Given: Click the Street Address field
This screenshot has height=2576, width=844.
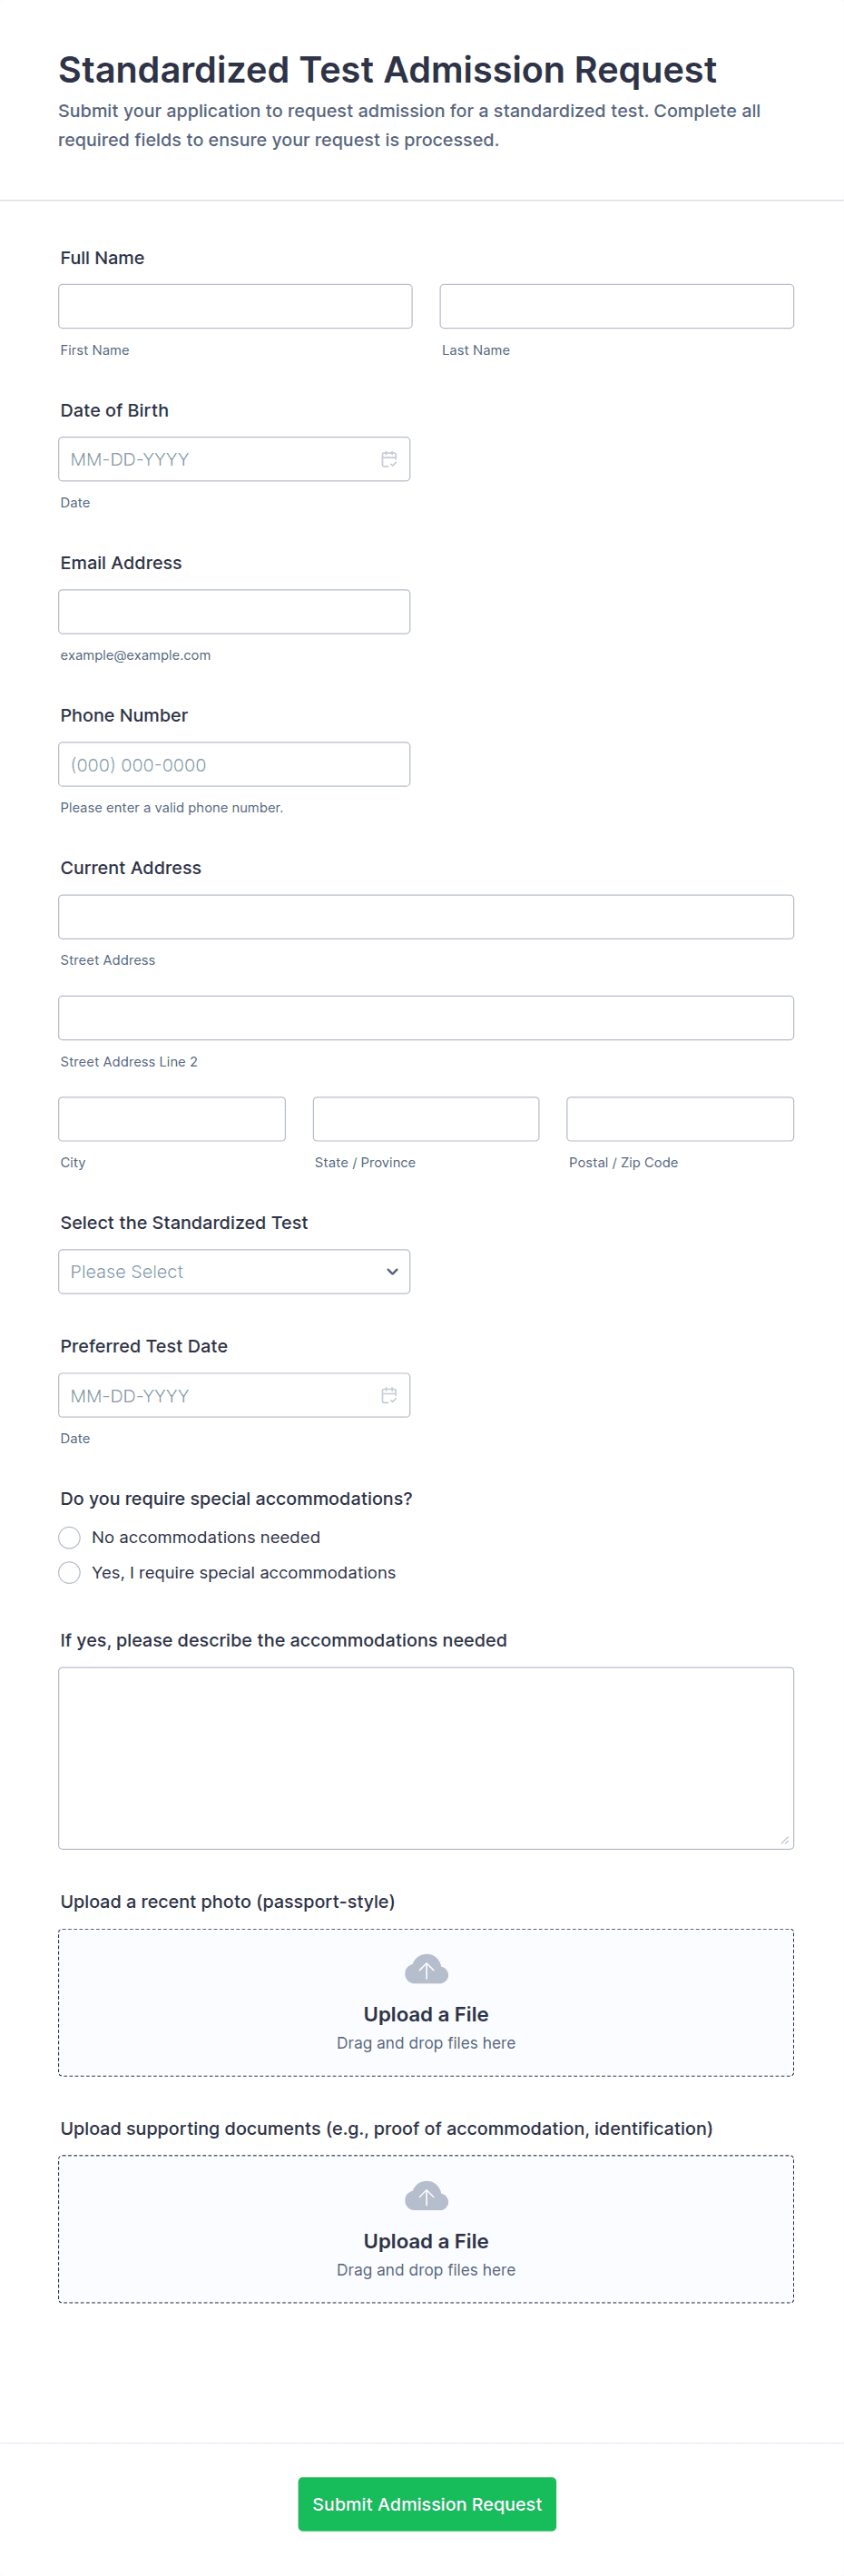Looking at the screenshot, I should pyautogui.click(x=426, y=917).
